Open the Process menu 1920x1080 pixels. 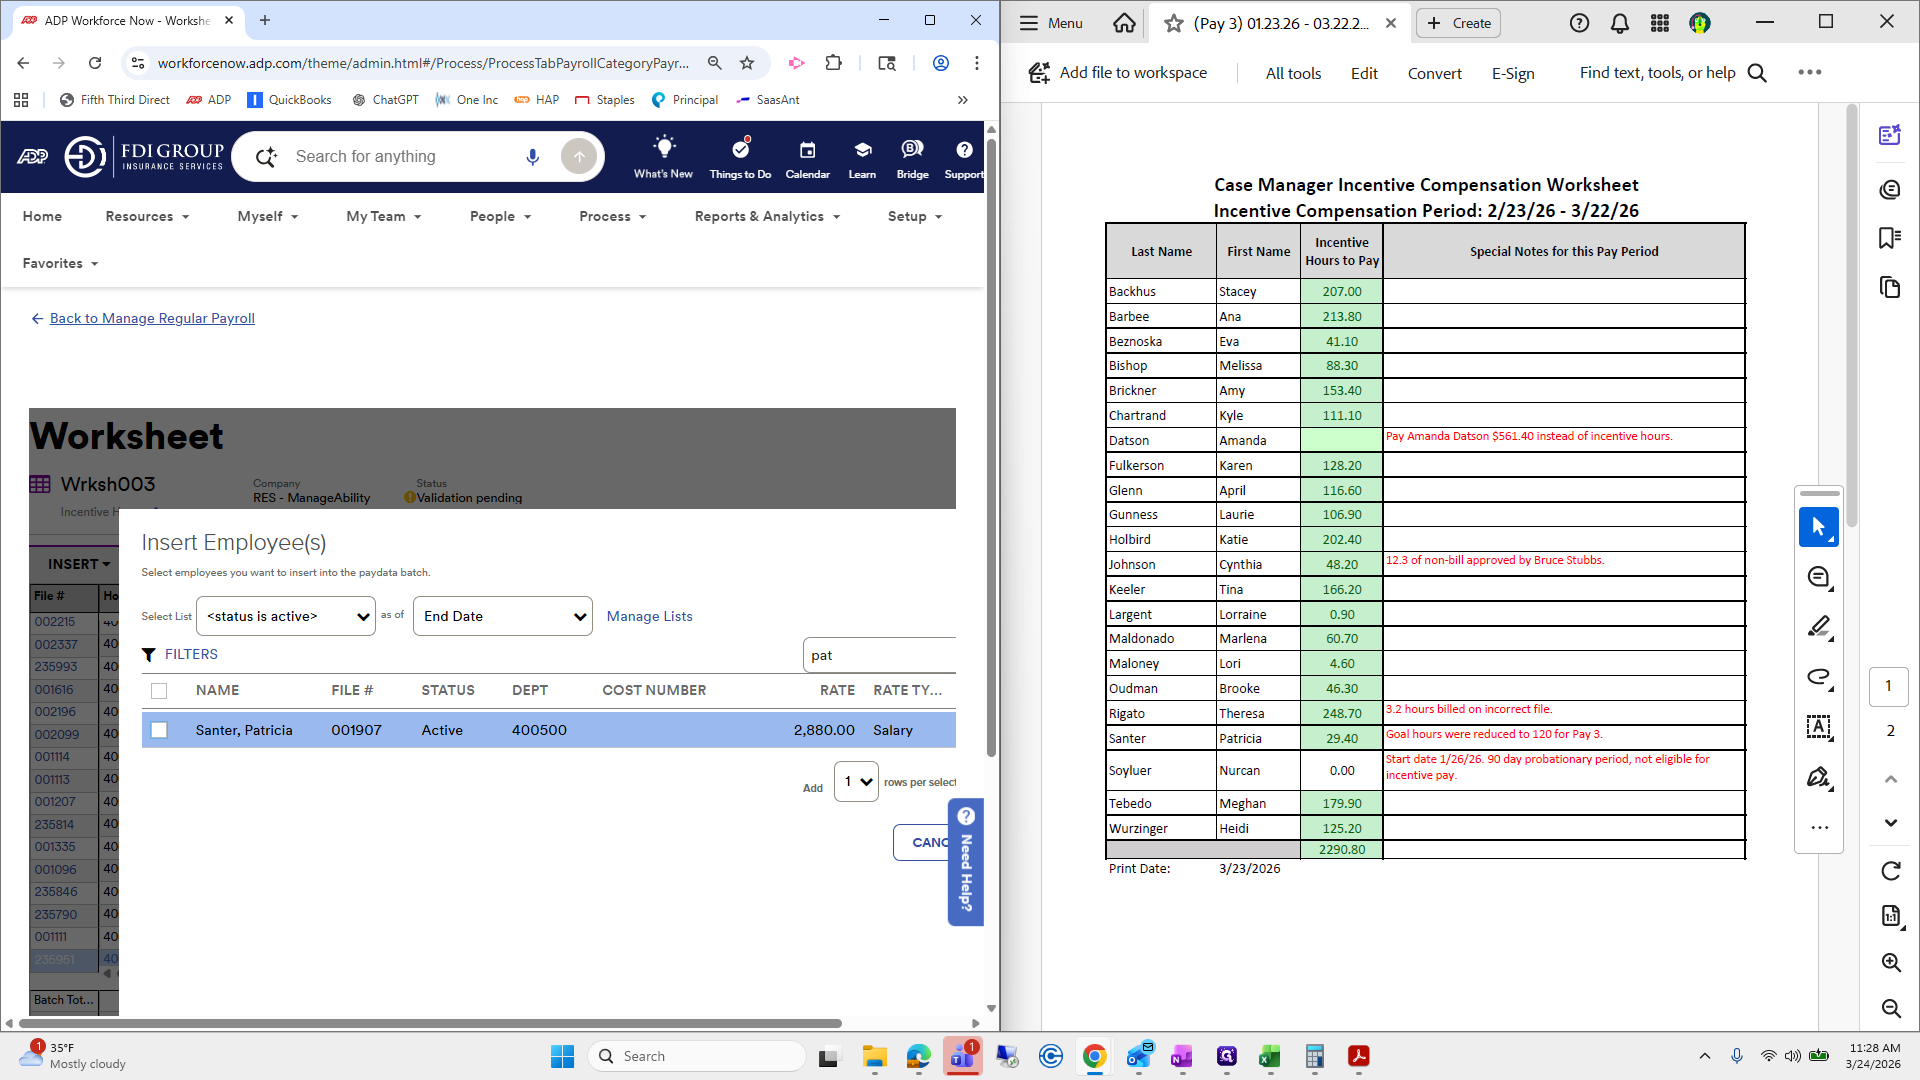click(x=612, y=216)
